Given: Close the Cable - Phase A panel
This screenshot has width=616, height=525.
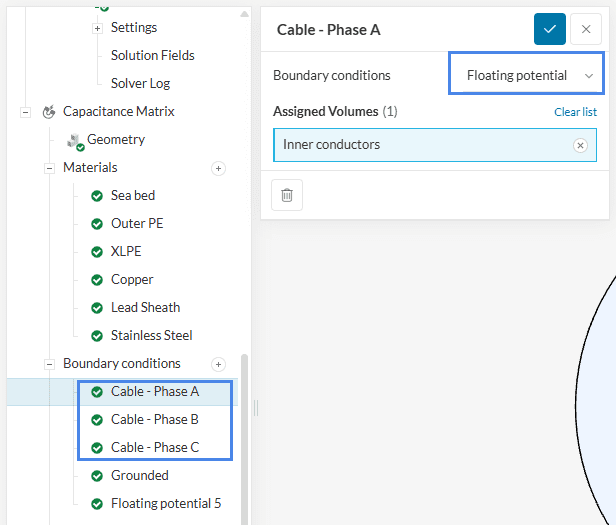Looking at the screenshot, I should [x=586, y=29].
